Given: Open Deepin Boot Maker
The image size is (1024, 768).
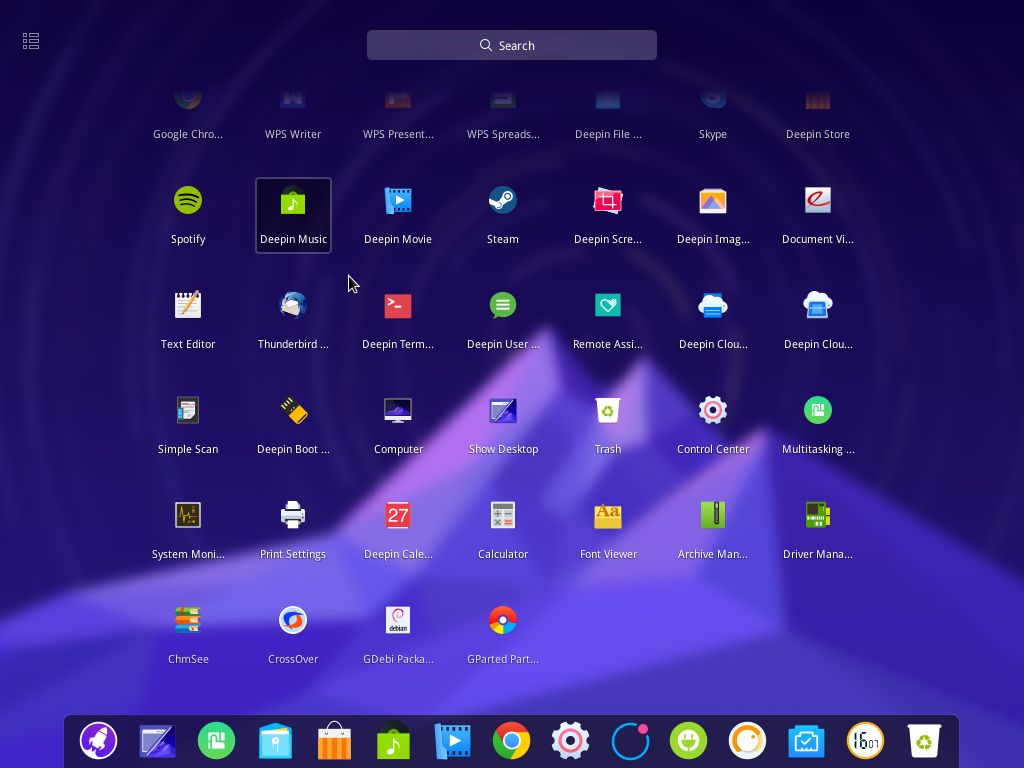Looking at the screenshot, I should 293,410.
